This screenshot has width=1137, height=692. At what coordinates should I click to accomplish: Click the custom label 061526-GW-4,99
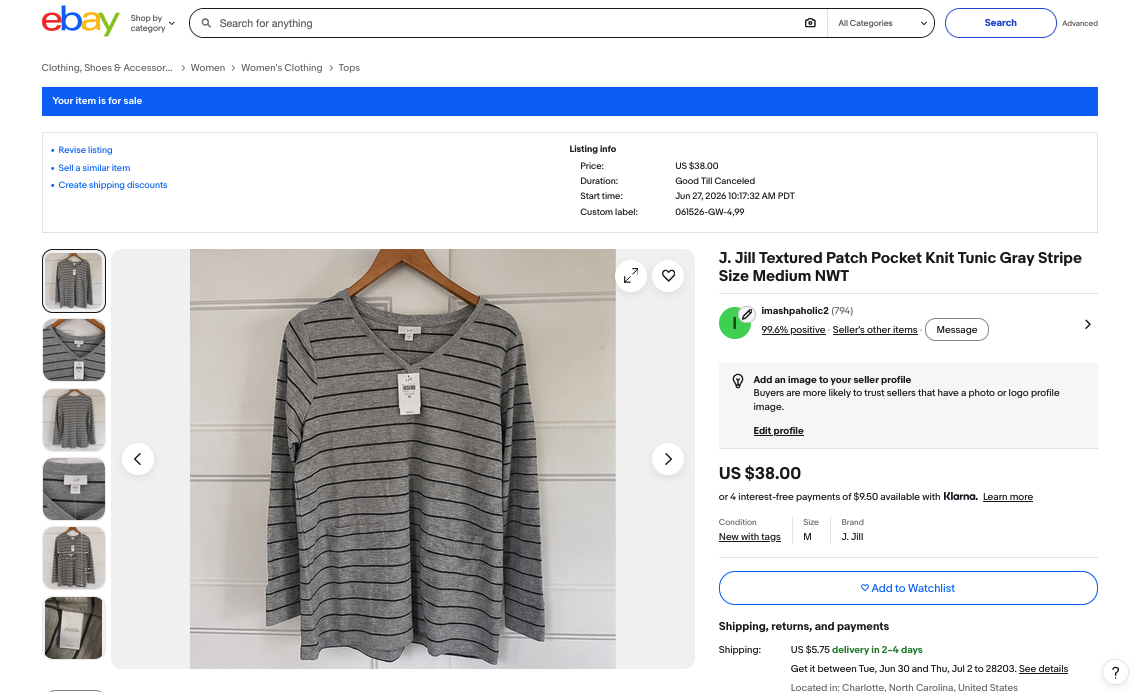pos(709,212)
